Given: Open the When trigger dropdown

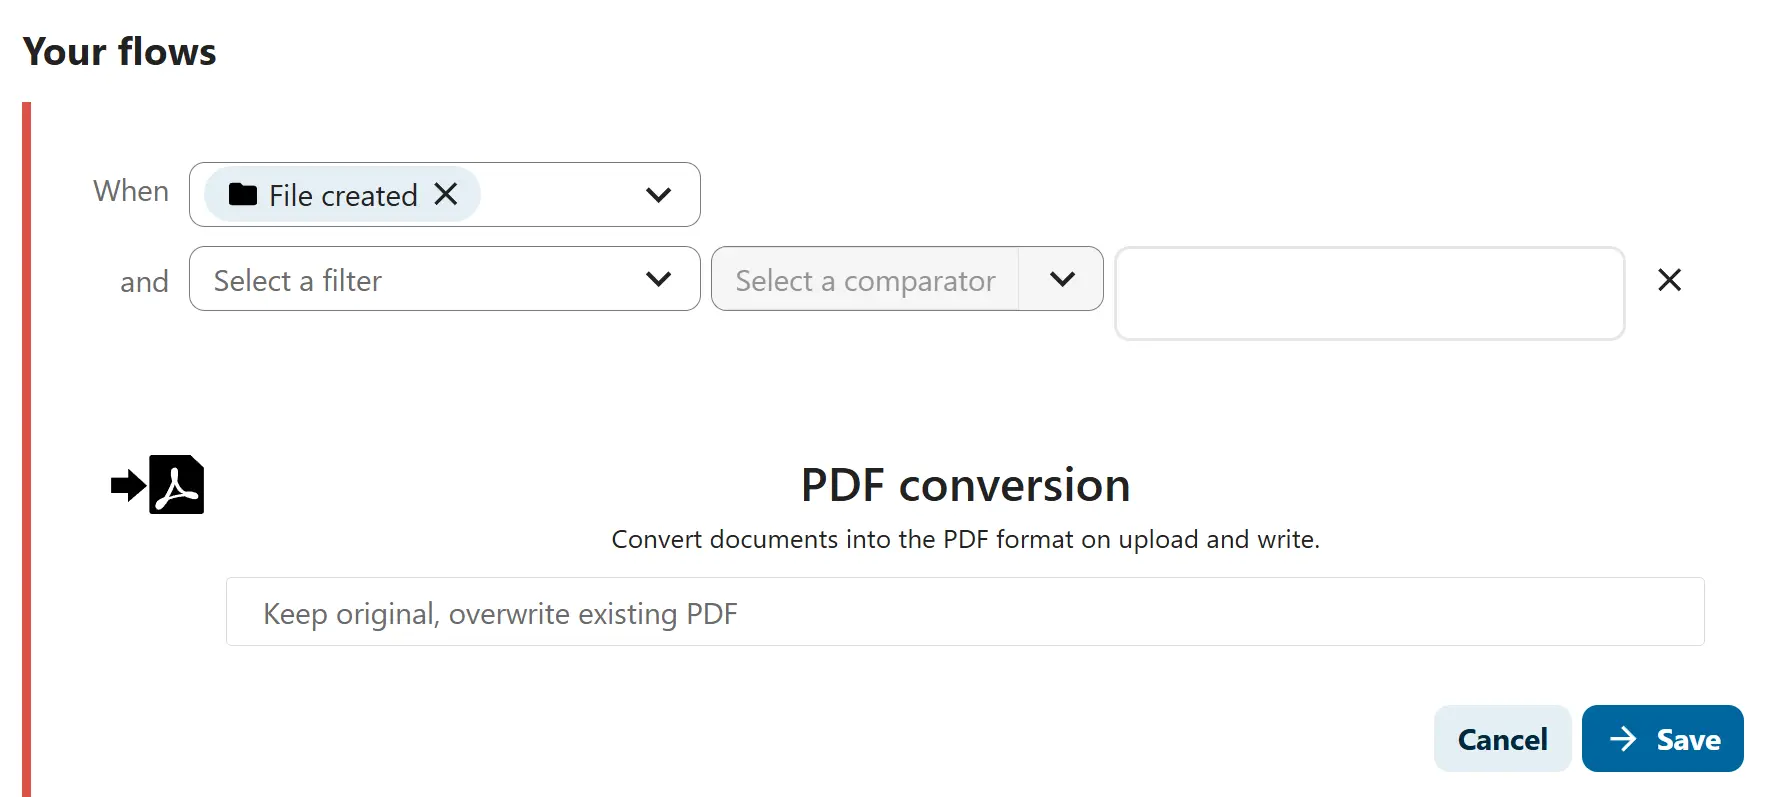Looking at the screenshot, I should (659, 195).
